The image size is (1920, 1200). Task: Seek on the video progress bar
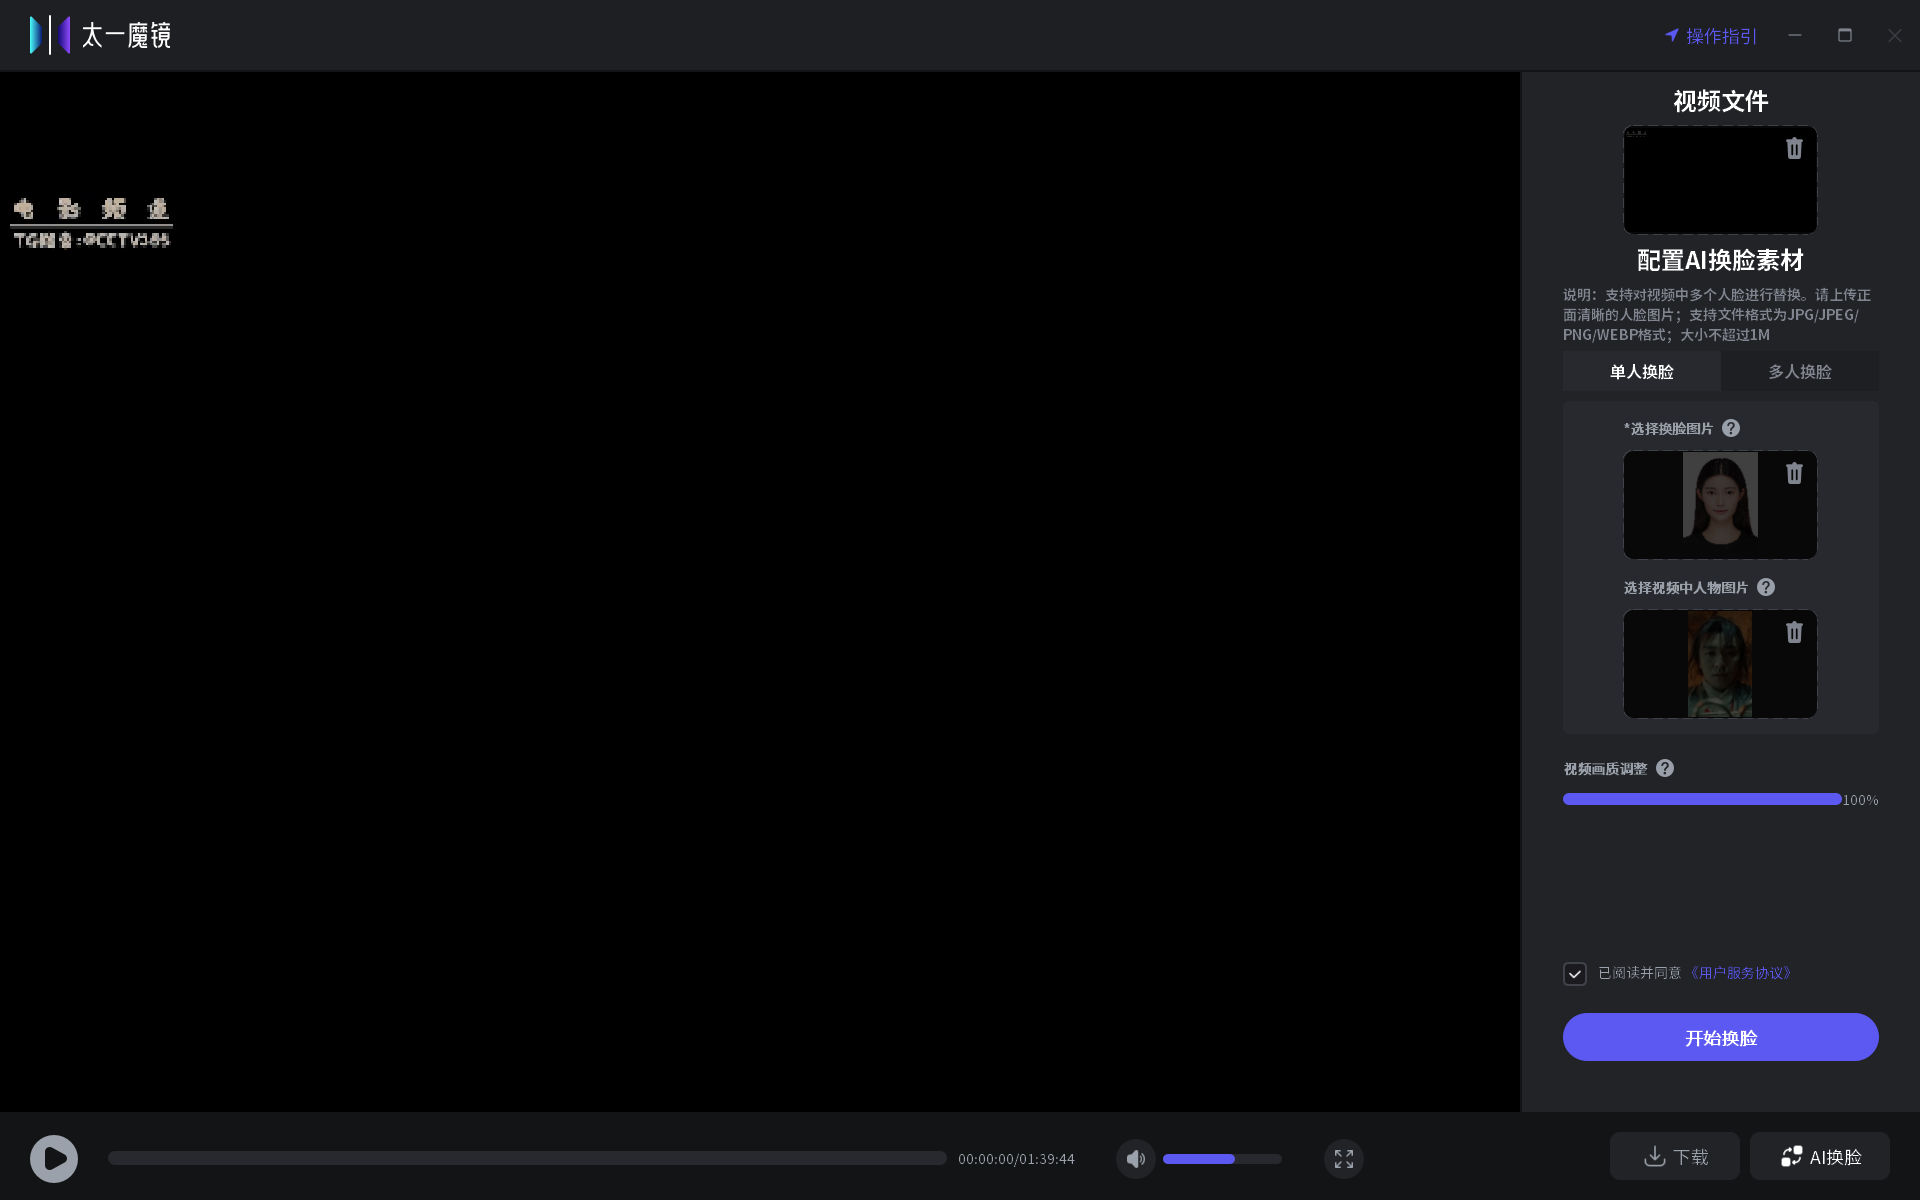coord(527,1158)
